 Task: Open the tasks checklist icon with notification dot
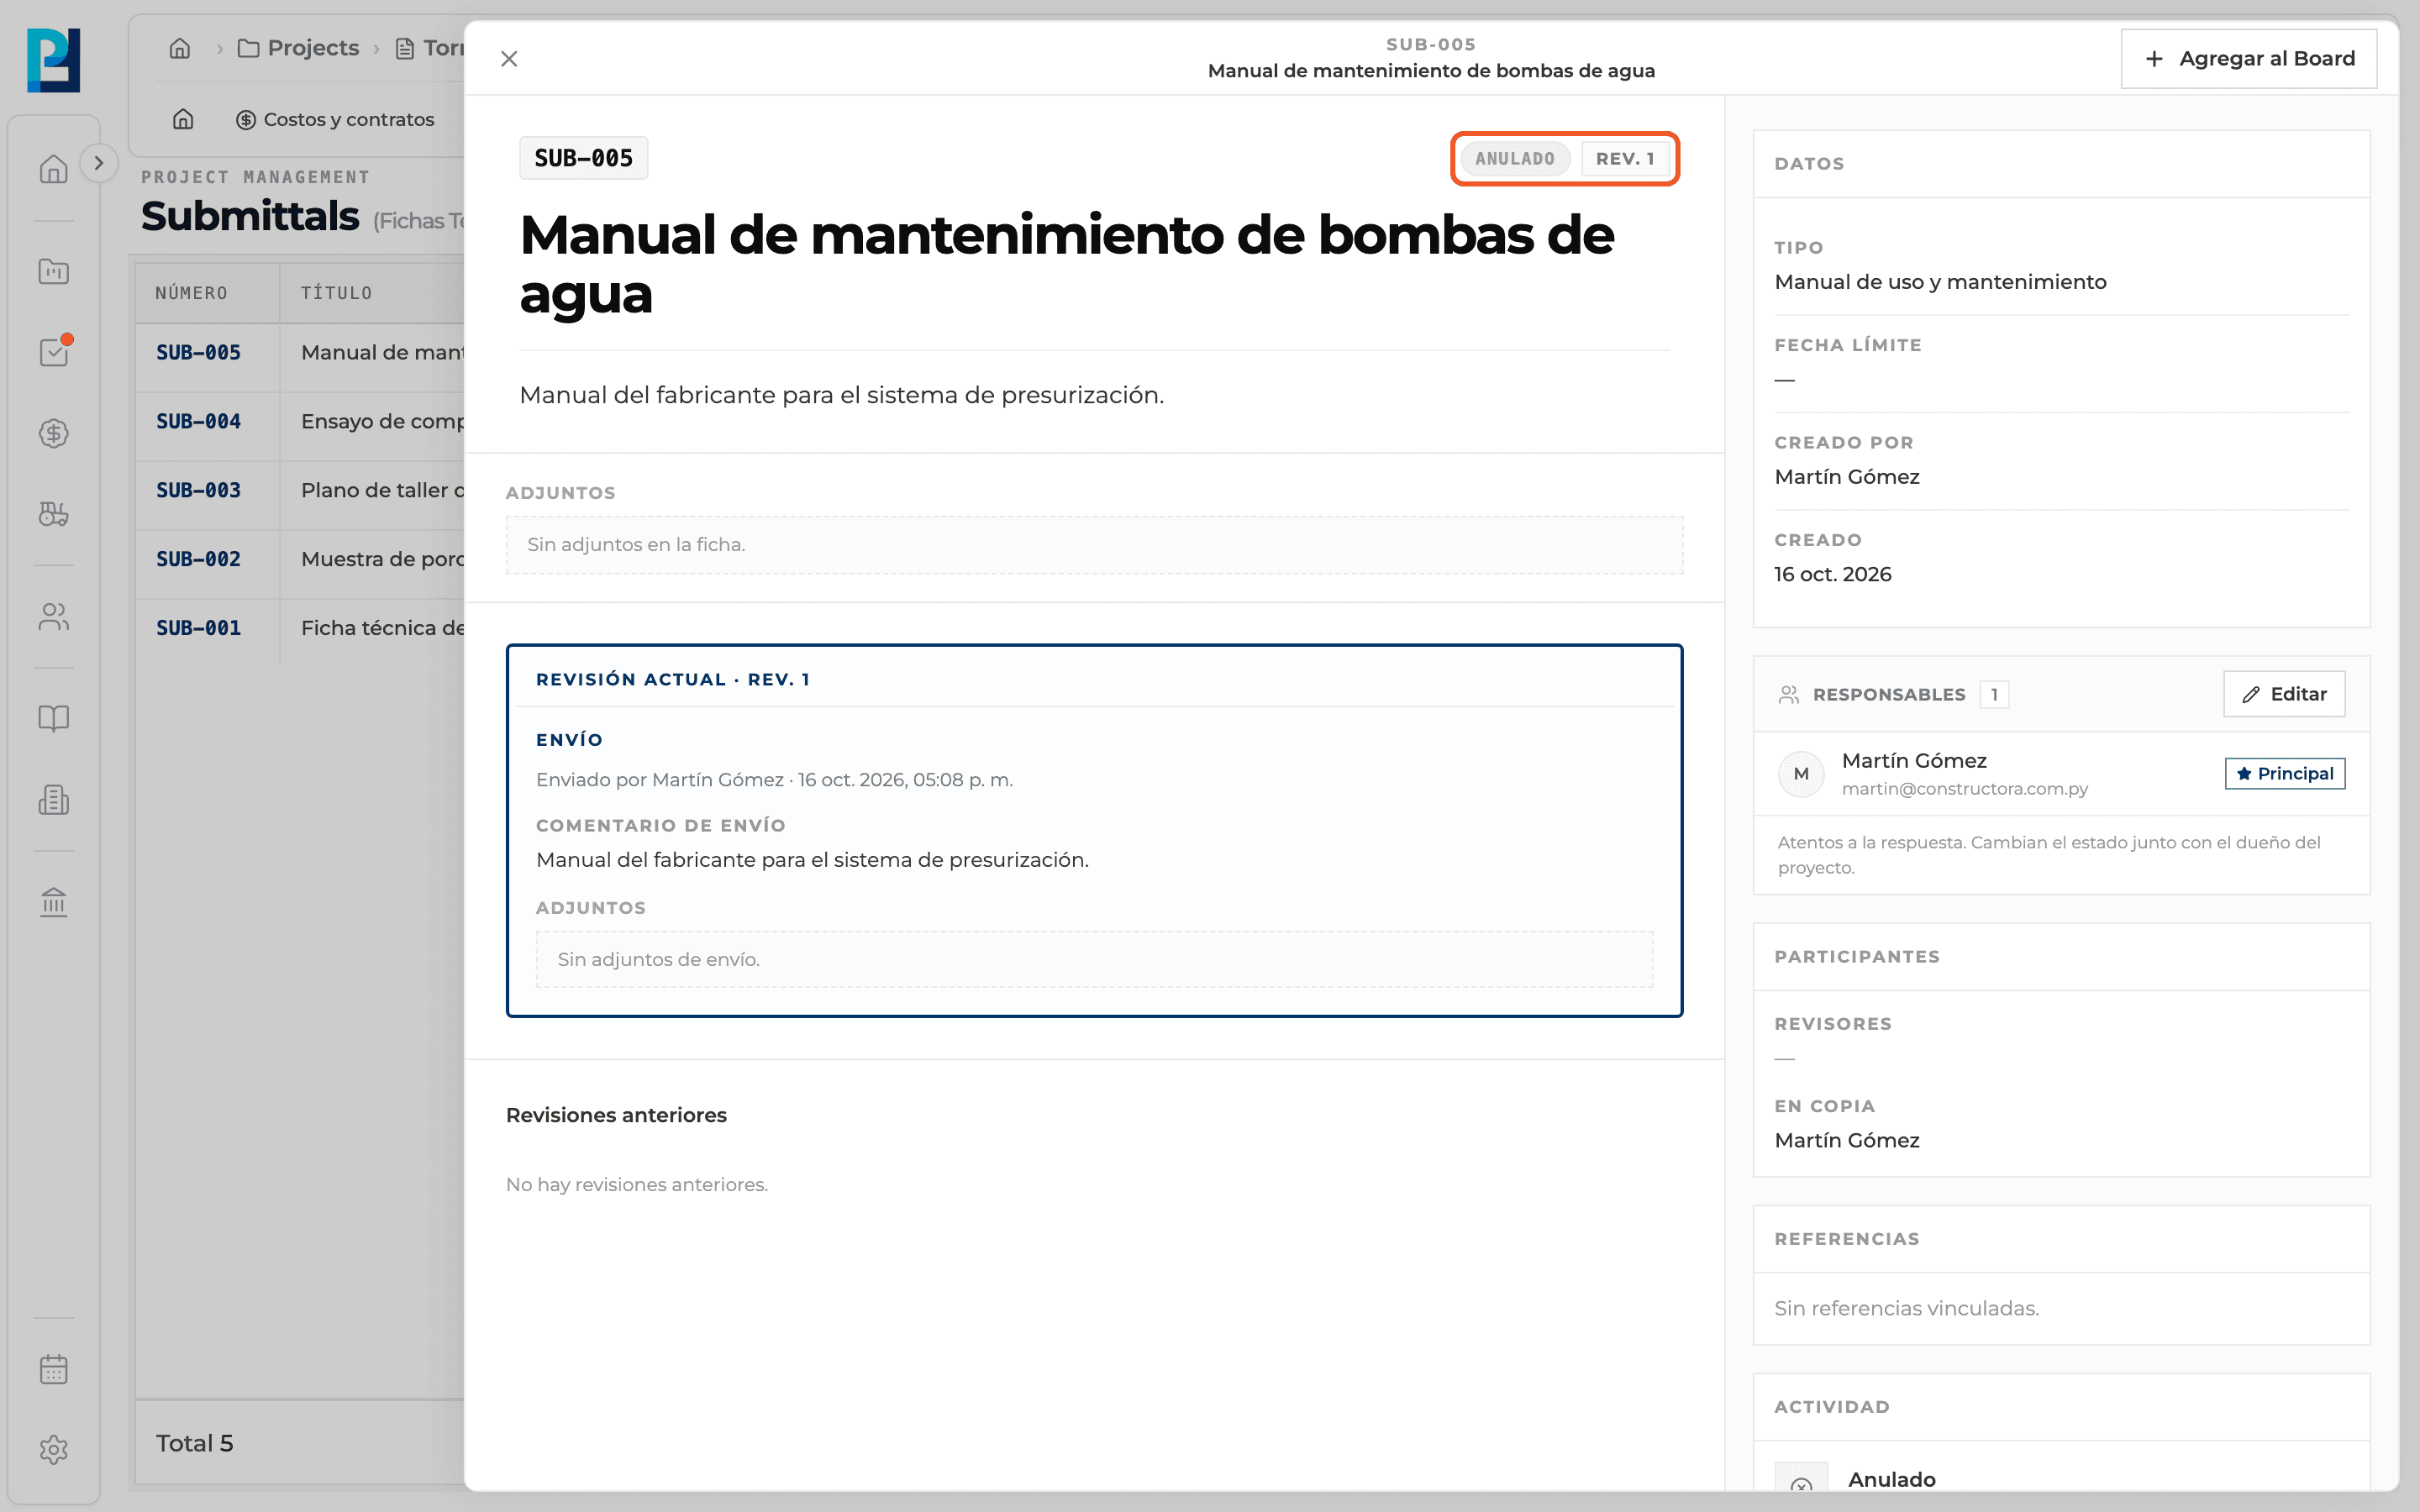coord(54,352)
